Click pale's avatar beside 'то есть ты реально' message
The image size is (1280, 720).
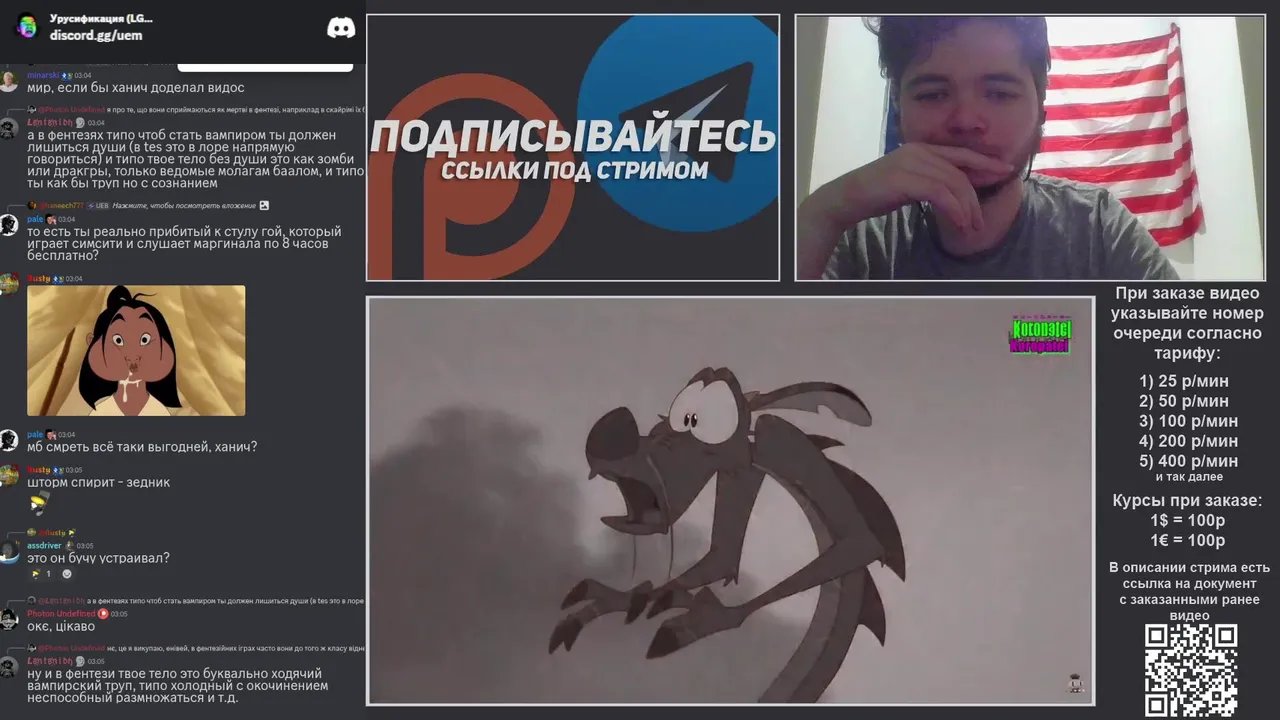coord(9,226)
